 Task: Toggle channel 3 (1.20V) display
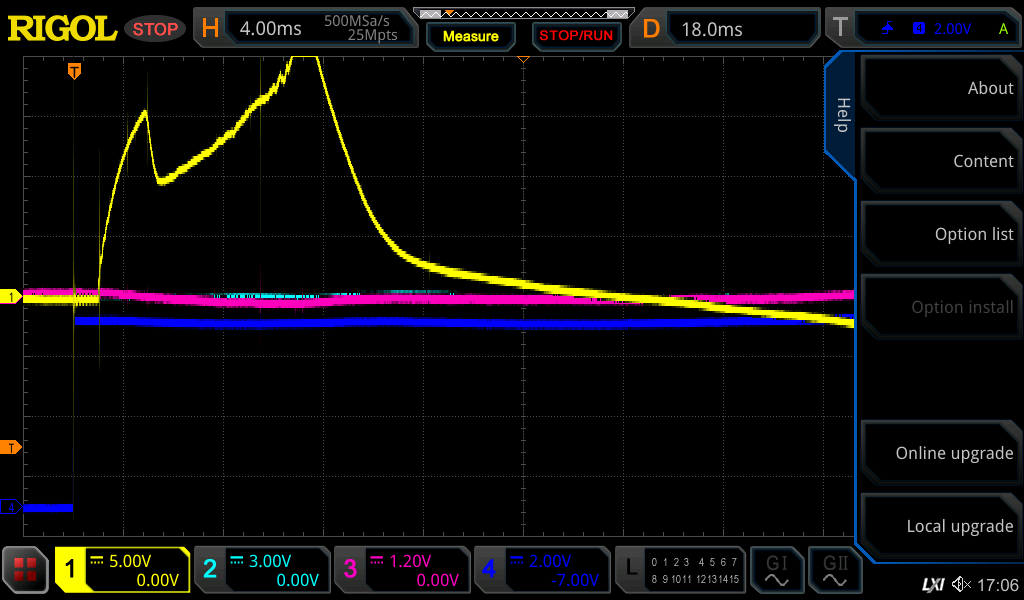(400, 570)
